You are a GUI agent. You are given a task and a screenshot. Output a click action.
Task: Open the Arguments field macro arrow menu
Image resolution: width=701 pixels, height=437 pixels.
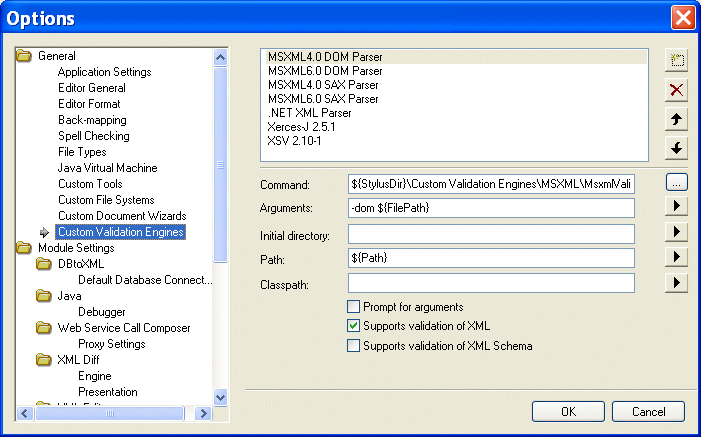(x=677, y=208)
